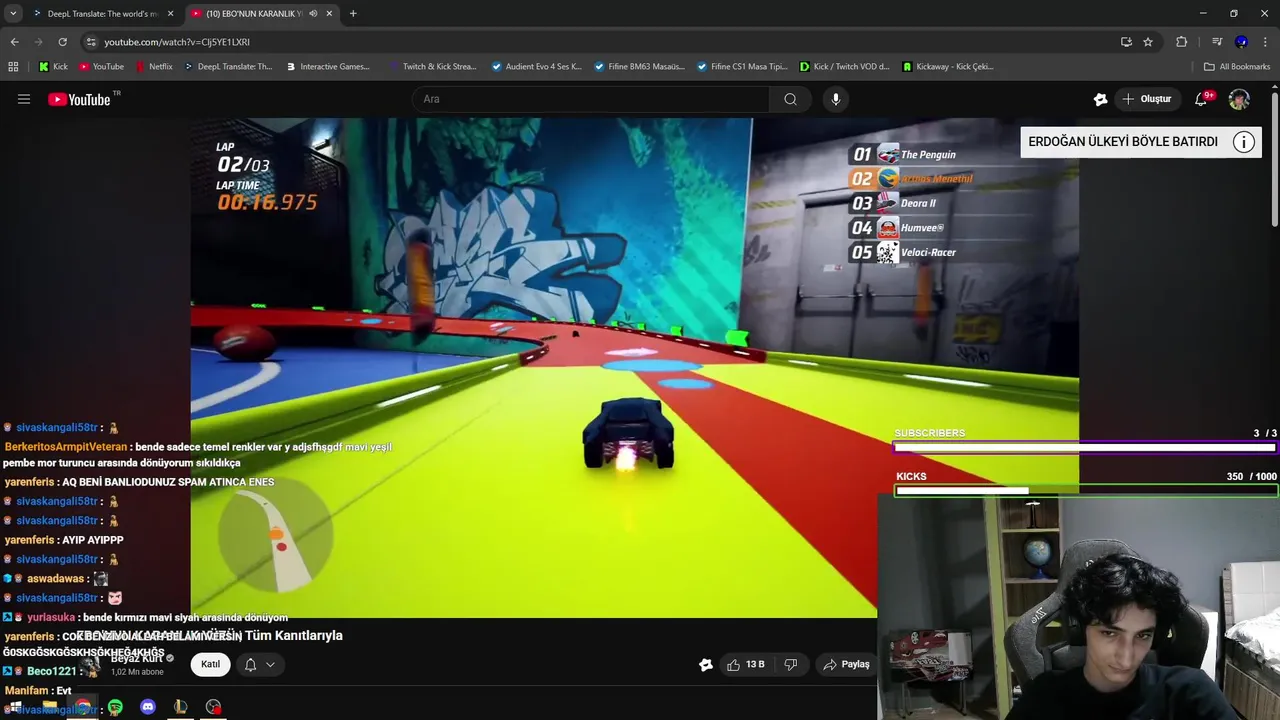Expand the All Bookmarks folder

(1237, 67)
